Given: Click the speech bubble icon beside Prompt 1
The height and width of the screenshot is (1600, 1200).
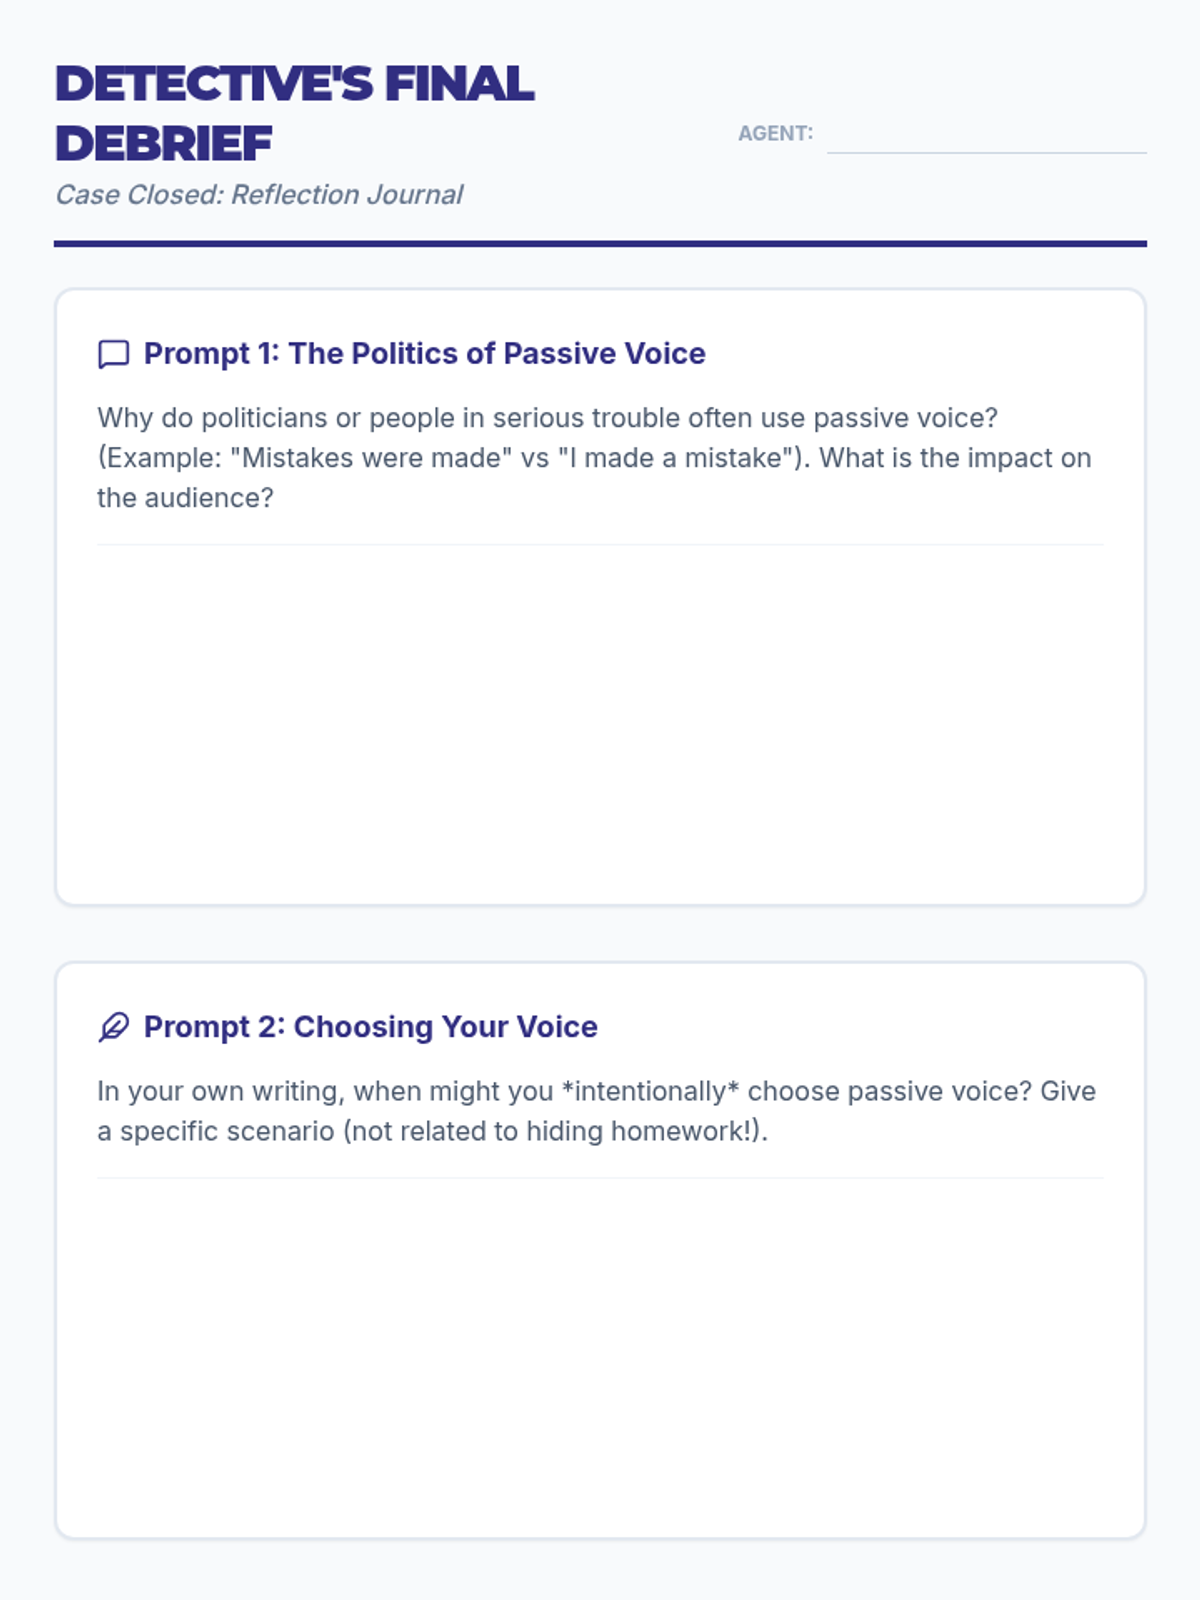Looking at the screenshot, I should point(113,354).
